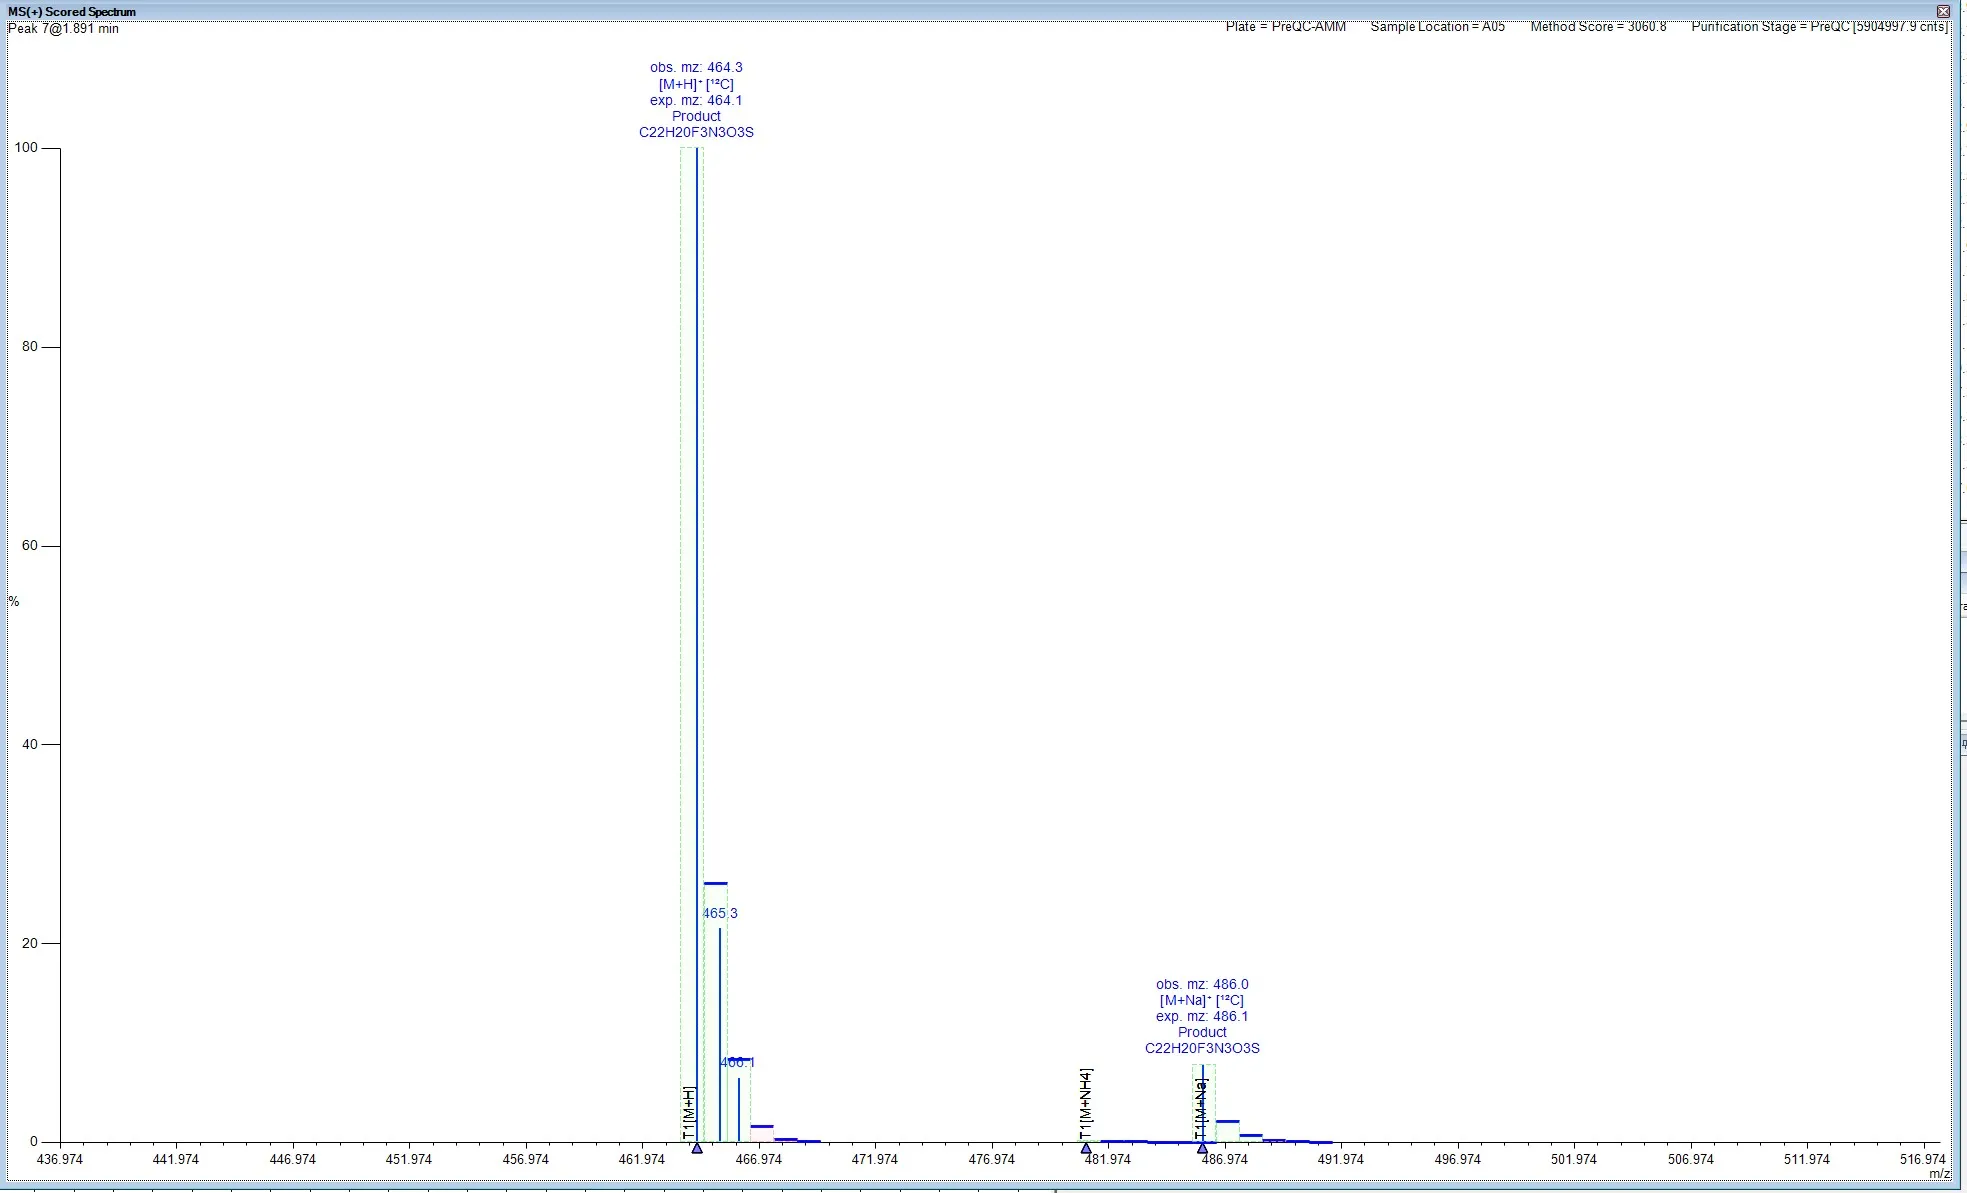Click the 100 tick on the intensity axis
Image resolution: width=1967 pixels, height=1193 pixels.
[26, 147]
